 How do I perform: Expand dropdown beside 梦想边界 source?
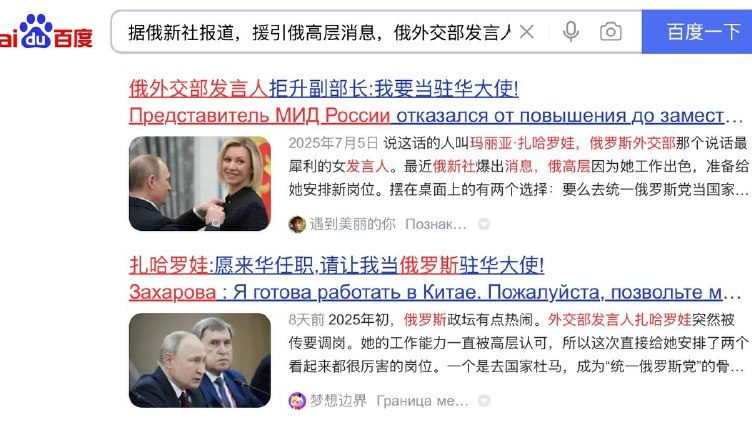pos(484,401)
